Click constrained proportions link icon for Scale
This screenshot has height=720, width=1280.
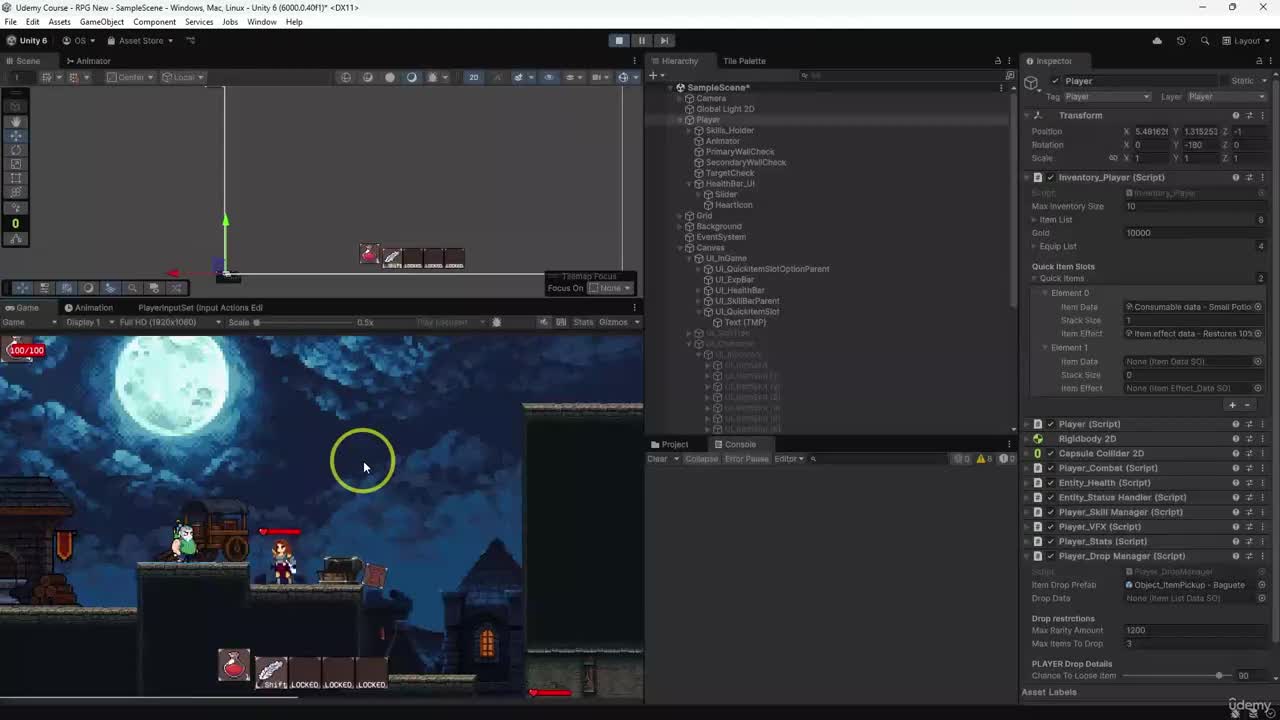(1113, 158)
